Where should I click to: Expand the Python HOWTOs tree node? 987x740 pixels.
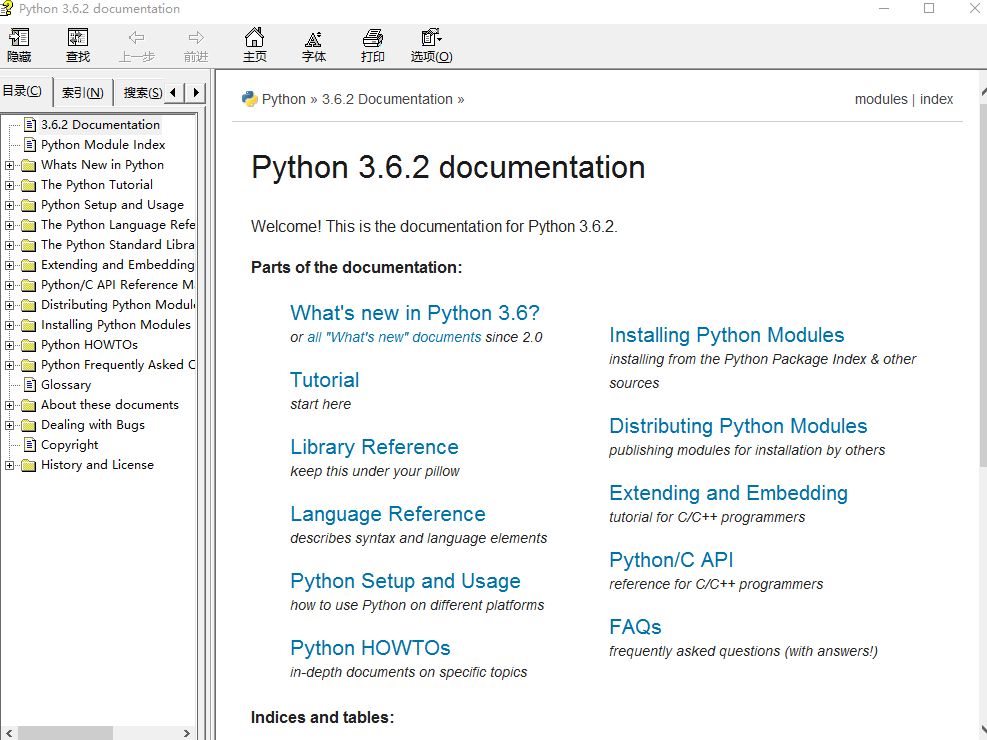[10, 345]
